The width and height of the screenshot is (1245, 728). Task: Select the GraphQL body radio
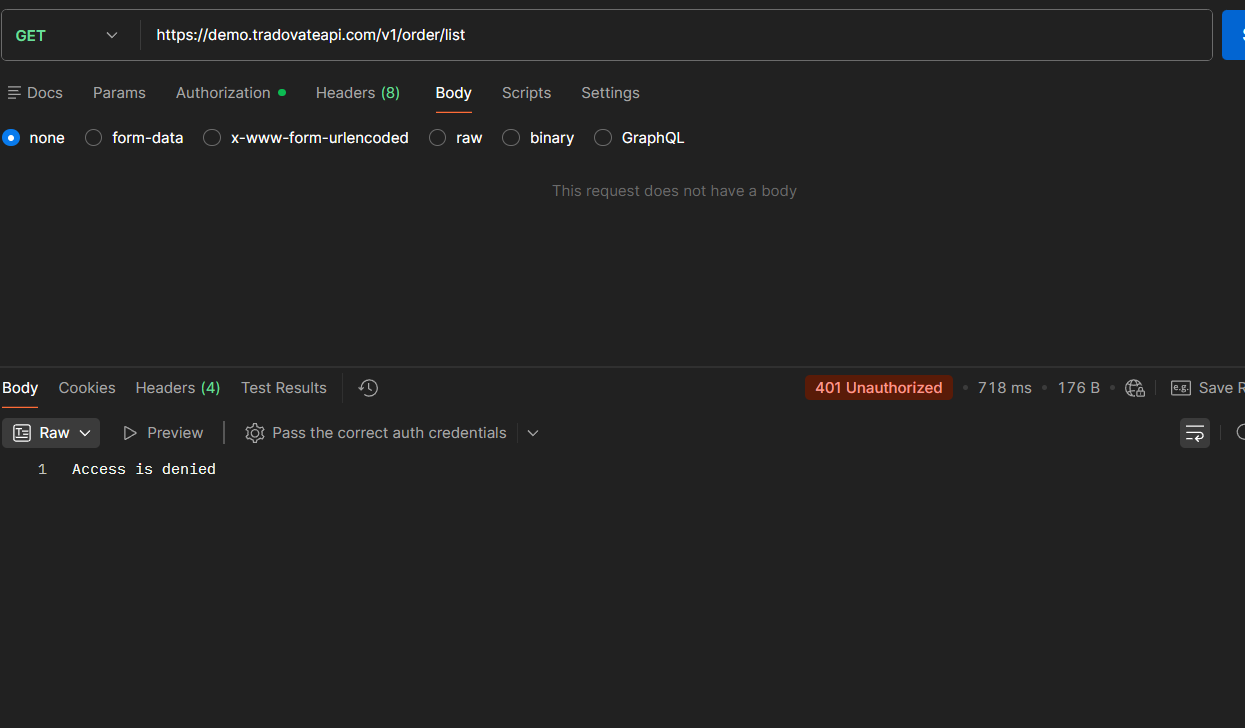coord(603,138)
